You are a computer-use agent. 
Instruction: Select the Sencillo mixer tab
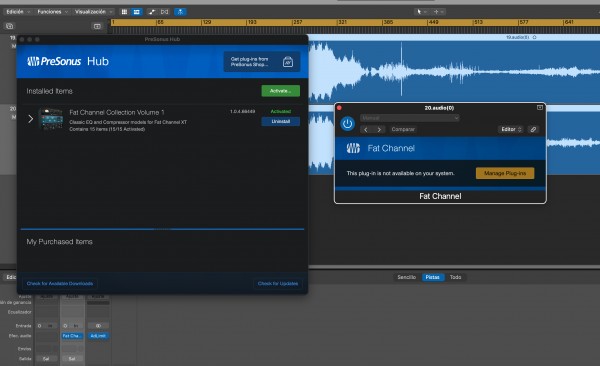click(406, 277)
